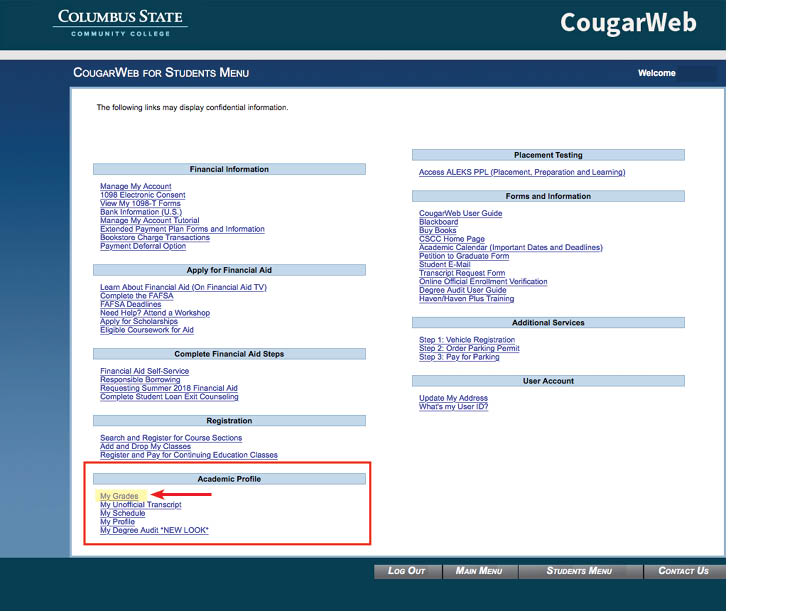Click the Columbus State Community College logo

[x=121, y=23]
